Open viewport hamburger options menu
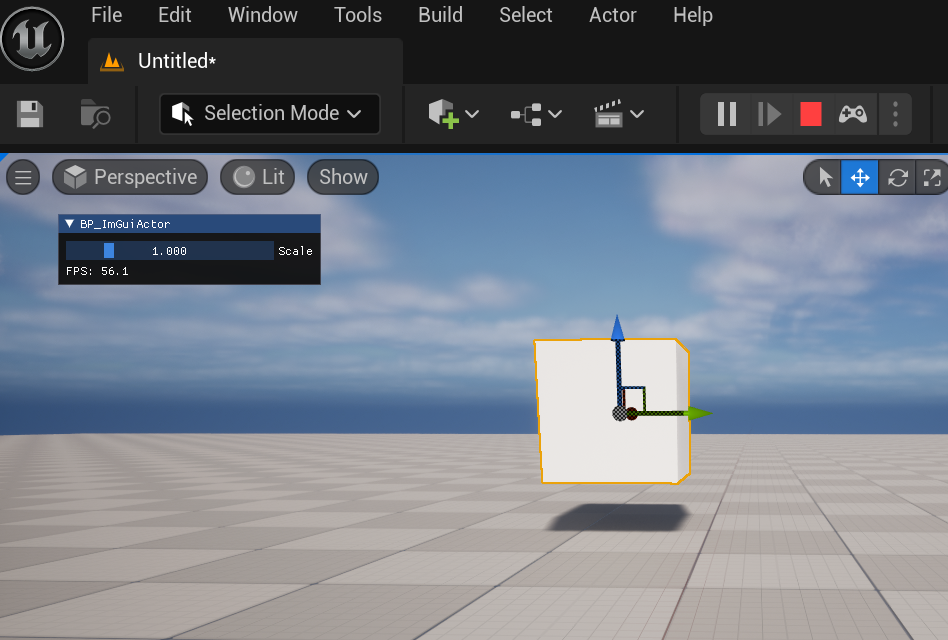The height and width of the screenshot is (640, 948). coord(23,178)
